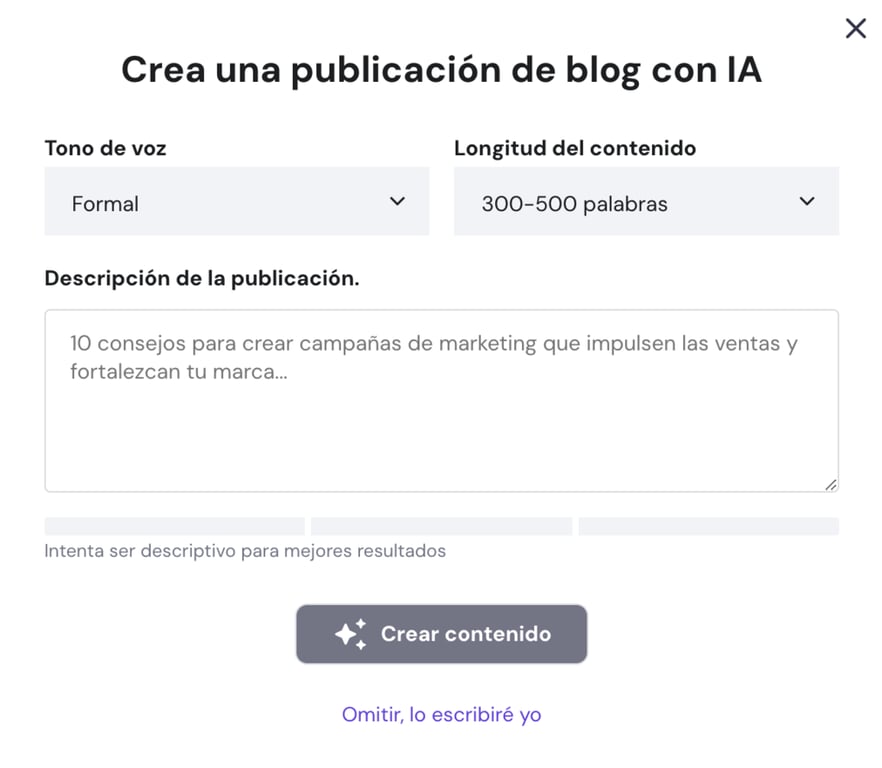882x768 pixels.
Task: Click the X to close the dialog
Action: pos(855,28)
